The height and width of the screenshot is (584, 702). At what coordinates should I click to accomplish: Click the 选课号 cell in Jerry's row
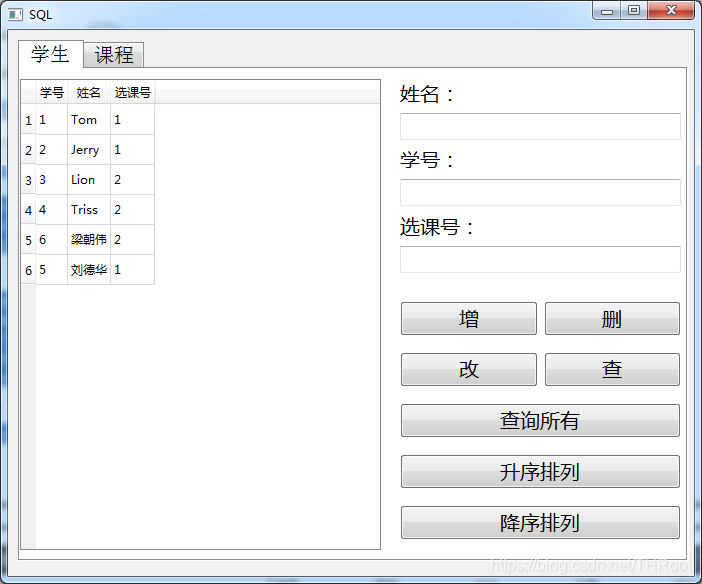(133, 150)
